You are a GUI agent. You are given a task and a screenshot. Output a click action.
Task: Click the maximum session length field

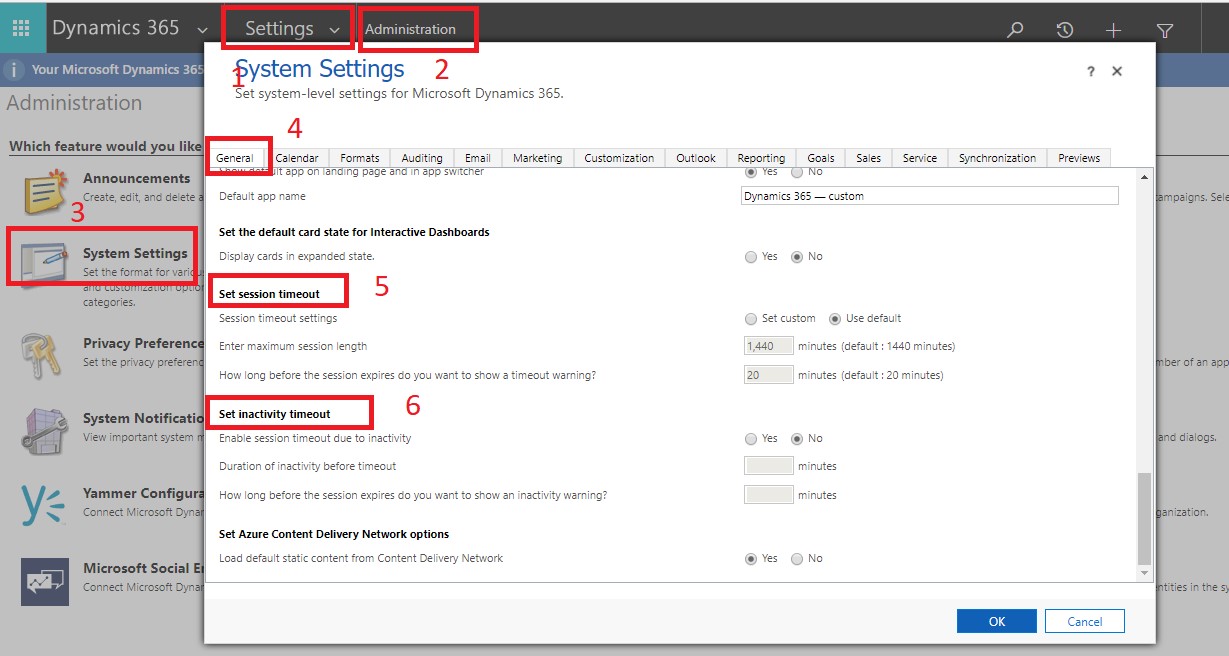[x=769, y=346]
